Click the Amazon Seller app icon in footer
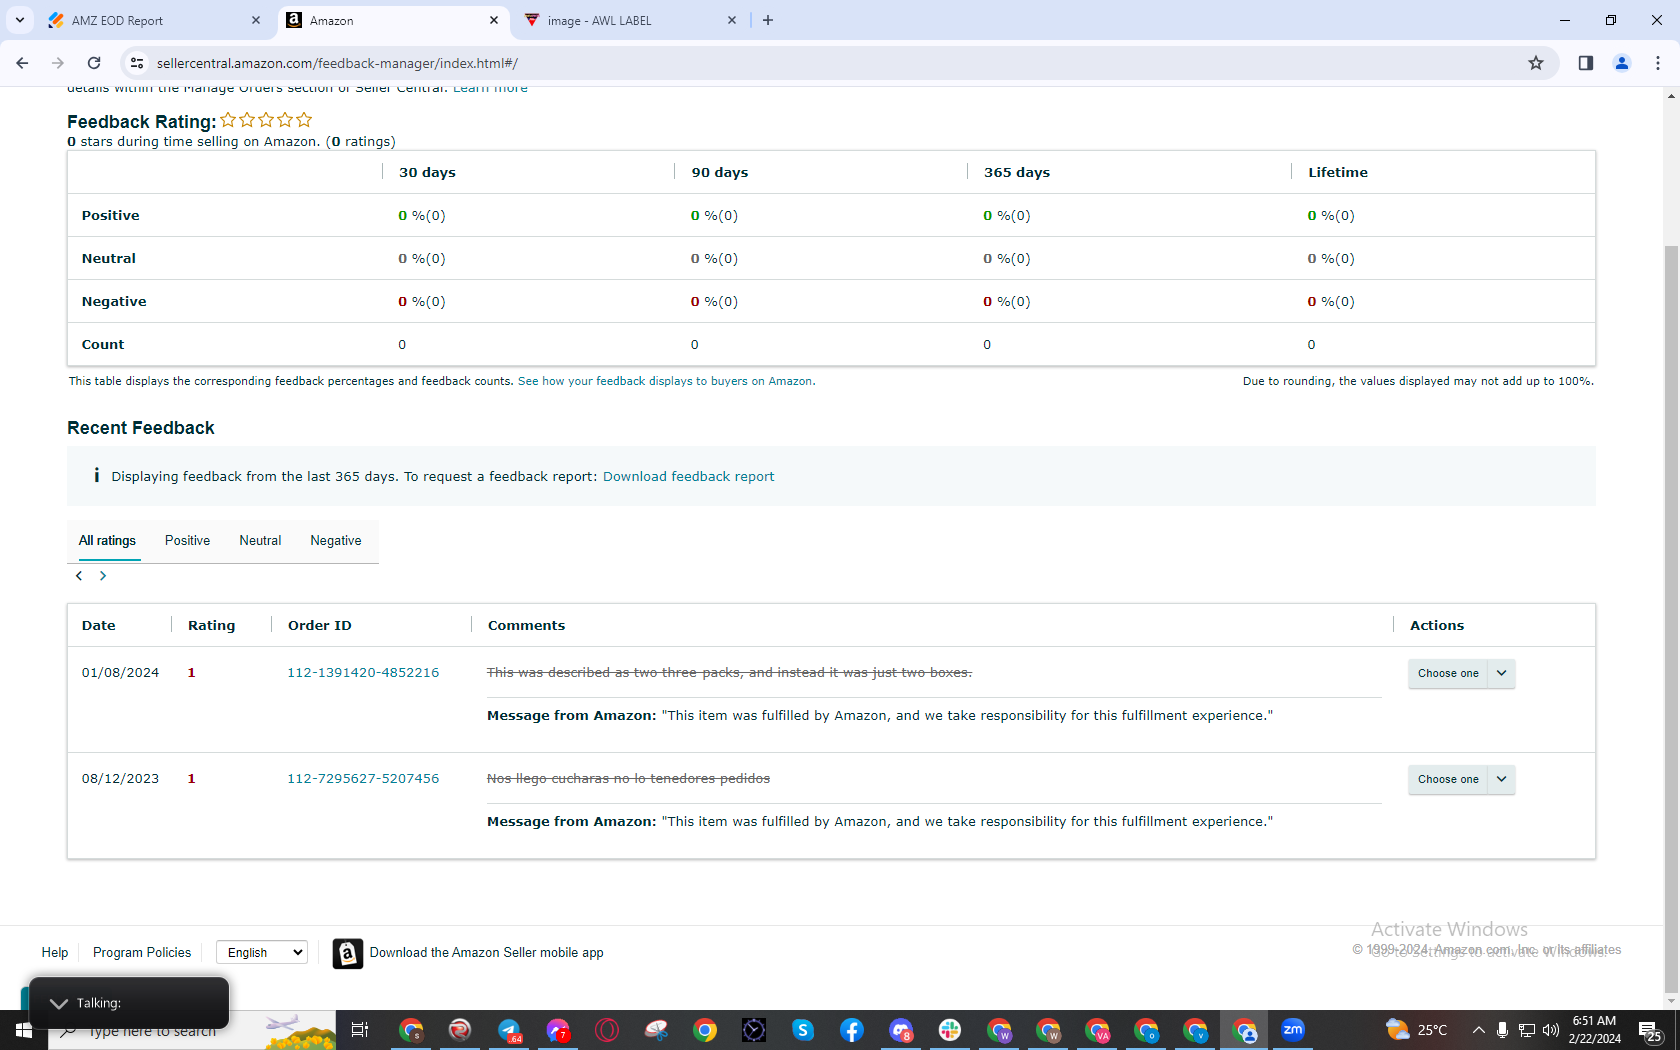The width and height of the screenshot is (1680, 1050). [x=347, y=953]
